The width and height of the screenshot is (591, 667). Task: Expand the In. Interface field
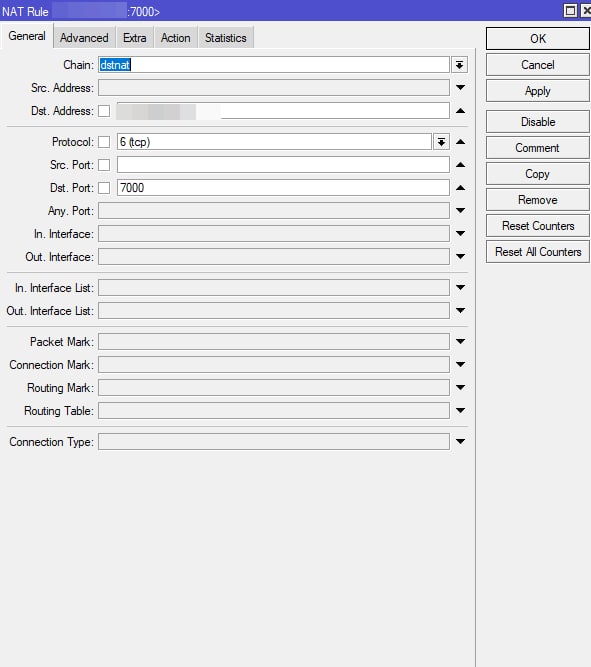pyautogui.click(x=460, y=233)
